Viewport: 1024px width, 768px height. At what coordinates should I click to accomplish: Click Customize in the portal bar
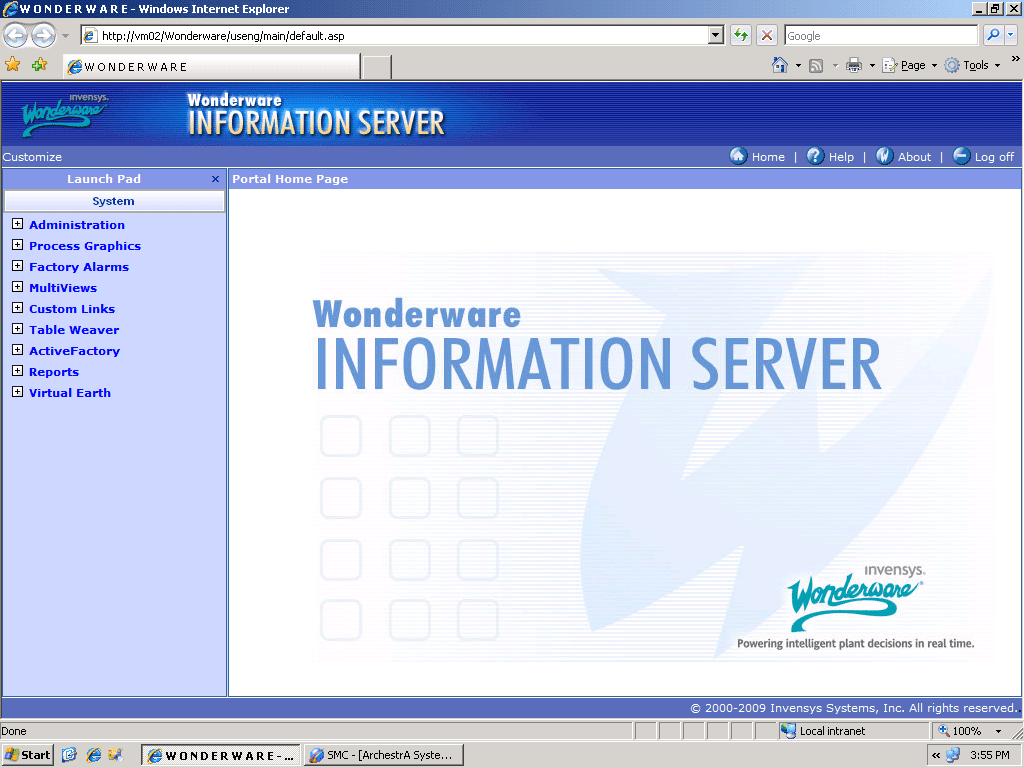coord(32,157)
